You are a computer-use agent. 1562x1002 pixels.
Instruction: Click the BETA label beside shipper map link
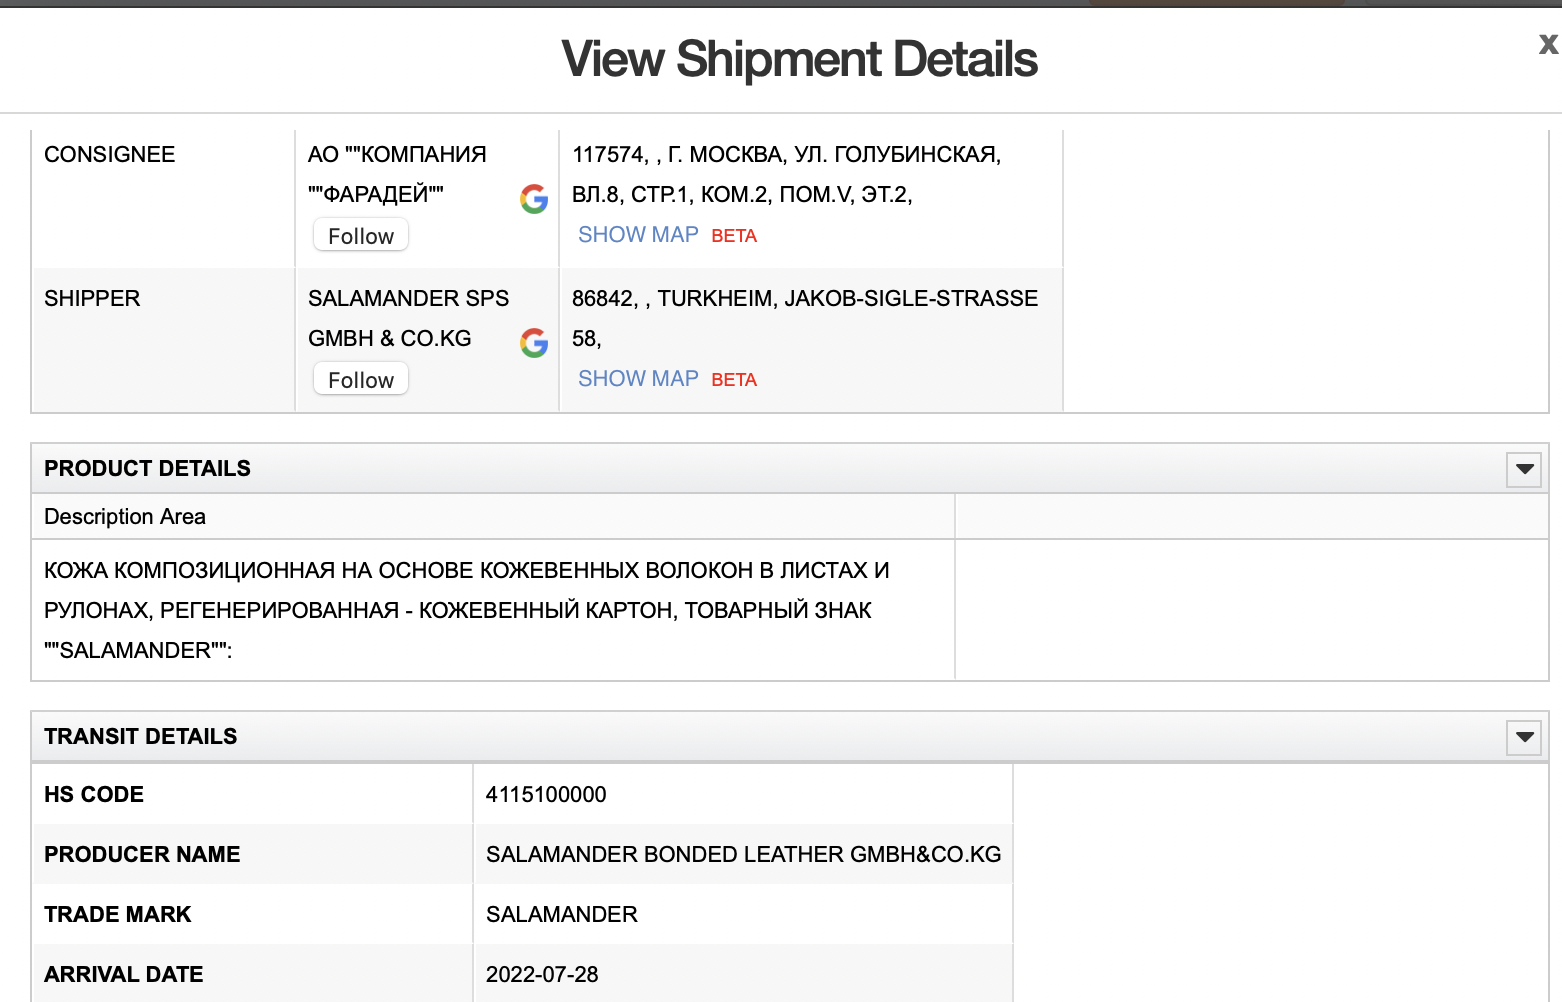(734, 380)
